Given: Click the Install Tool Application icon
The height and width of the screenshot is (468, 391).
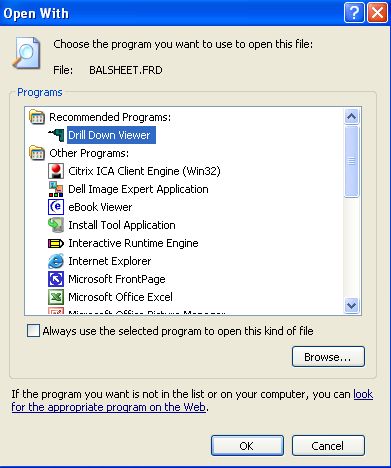Looking at the screenshot, I should [x=56, y=225].
